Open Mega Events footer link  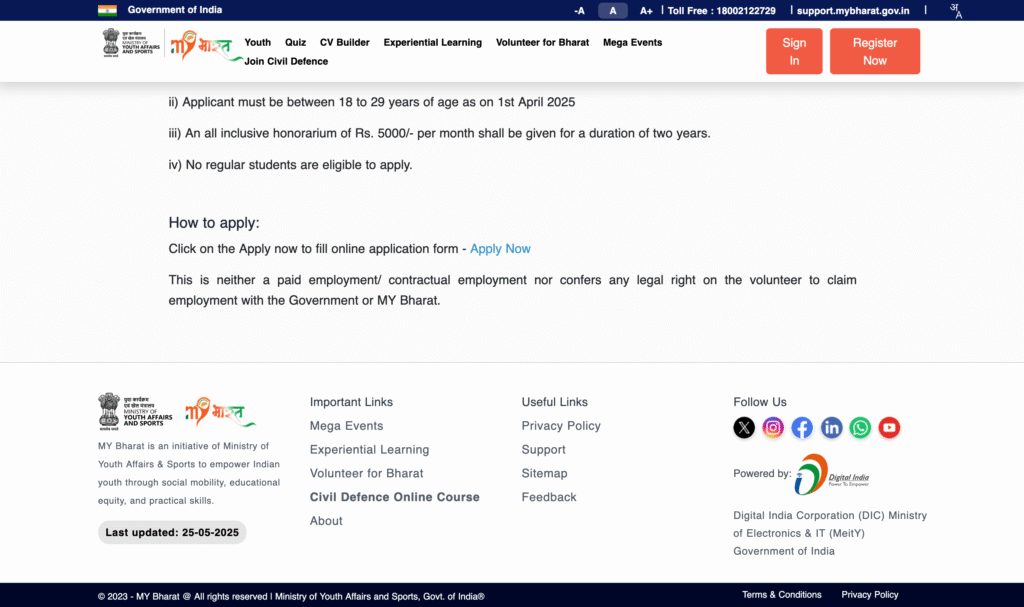pos(346,426)
